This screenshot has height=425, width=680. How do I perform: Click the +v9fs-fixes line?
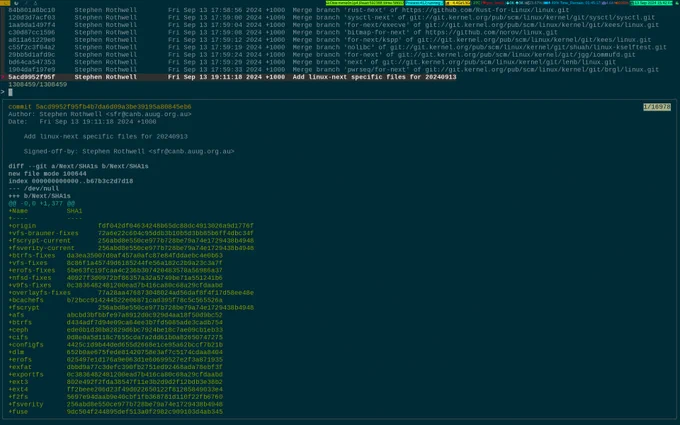pos(115,285)
